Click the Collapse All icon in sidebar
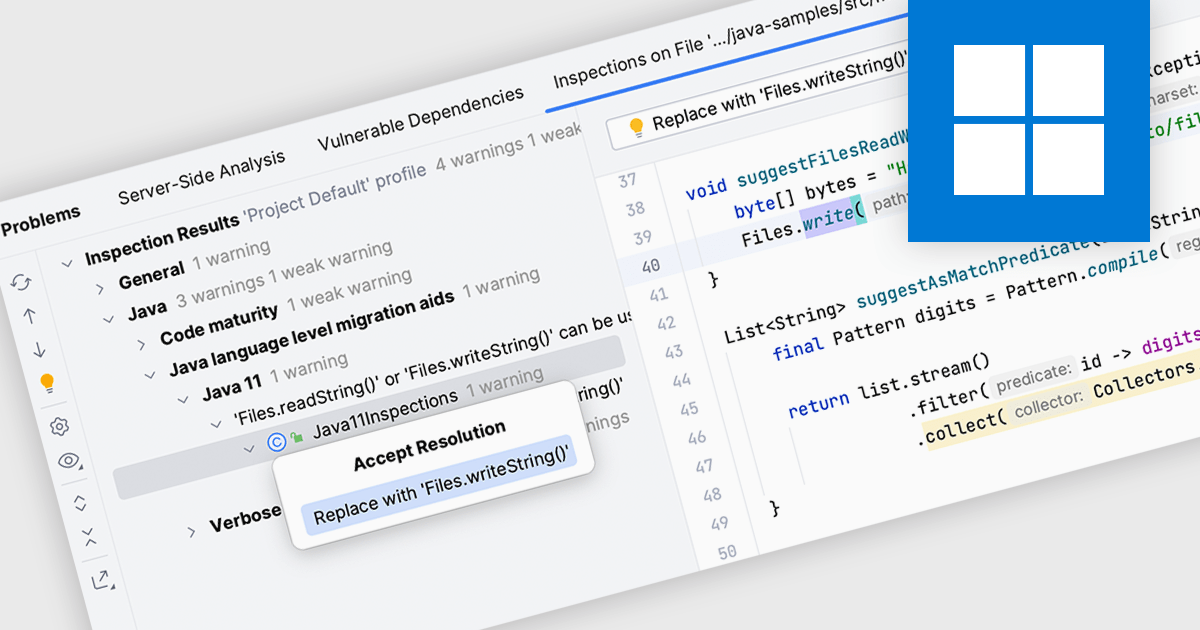 pos(89,537)
